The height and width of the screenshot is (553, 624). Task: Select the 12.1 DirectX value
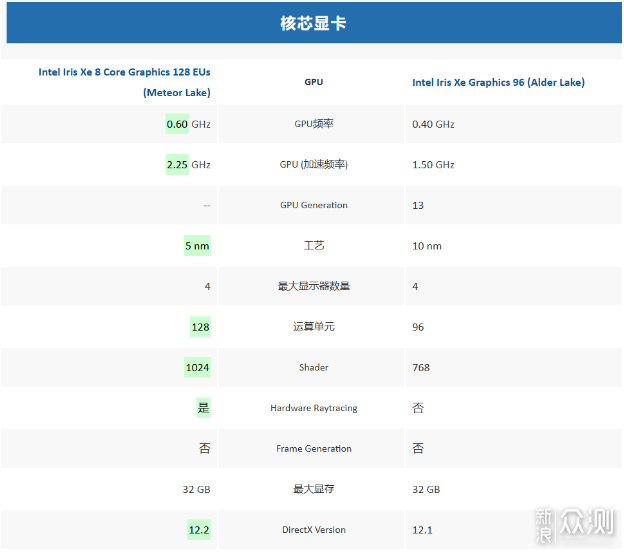(422, 530)
